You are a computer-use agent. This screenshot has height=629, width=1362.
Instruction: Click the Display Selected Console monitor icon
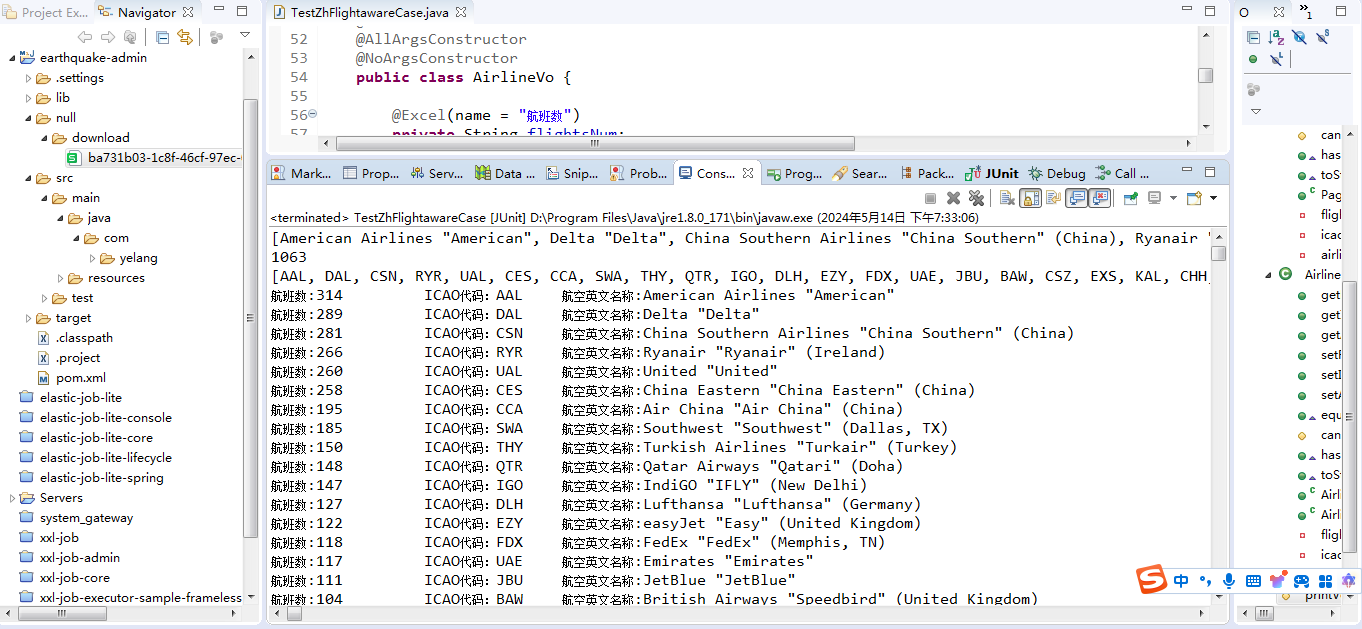click(1154, 198)
